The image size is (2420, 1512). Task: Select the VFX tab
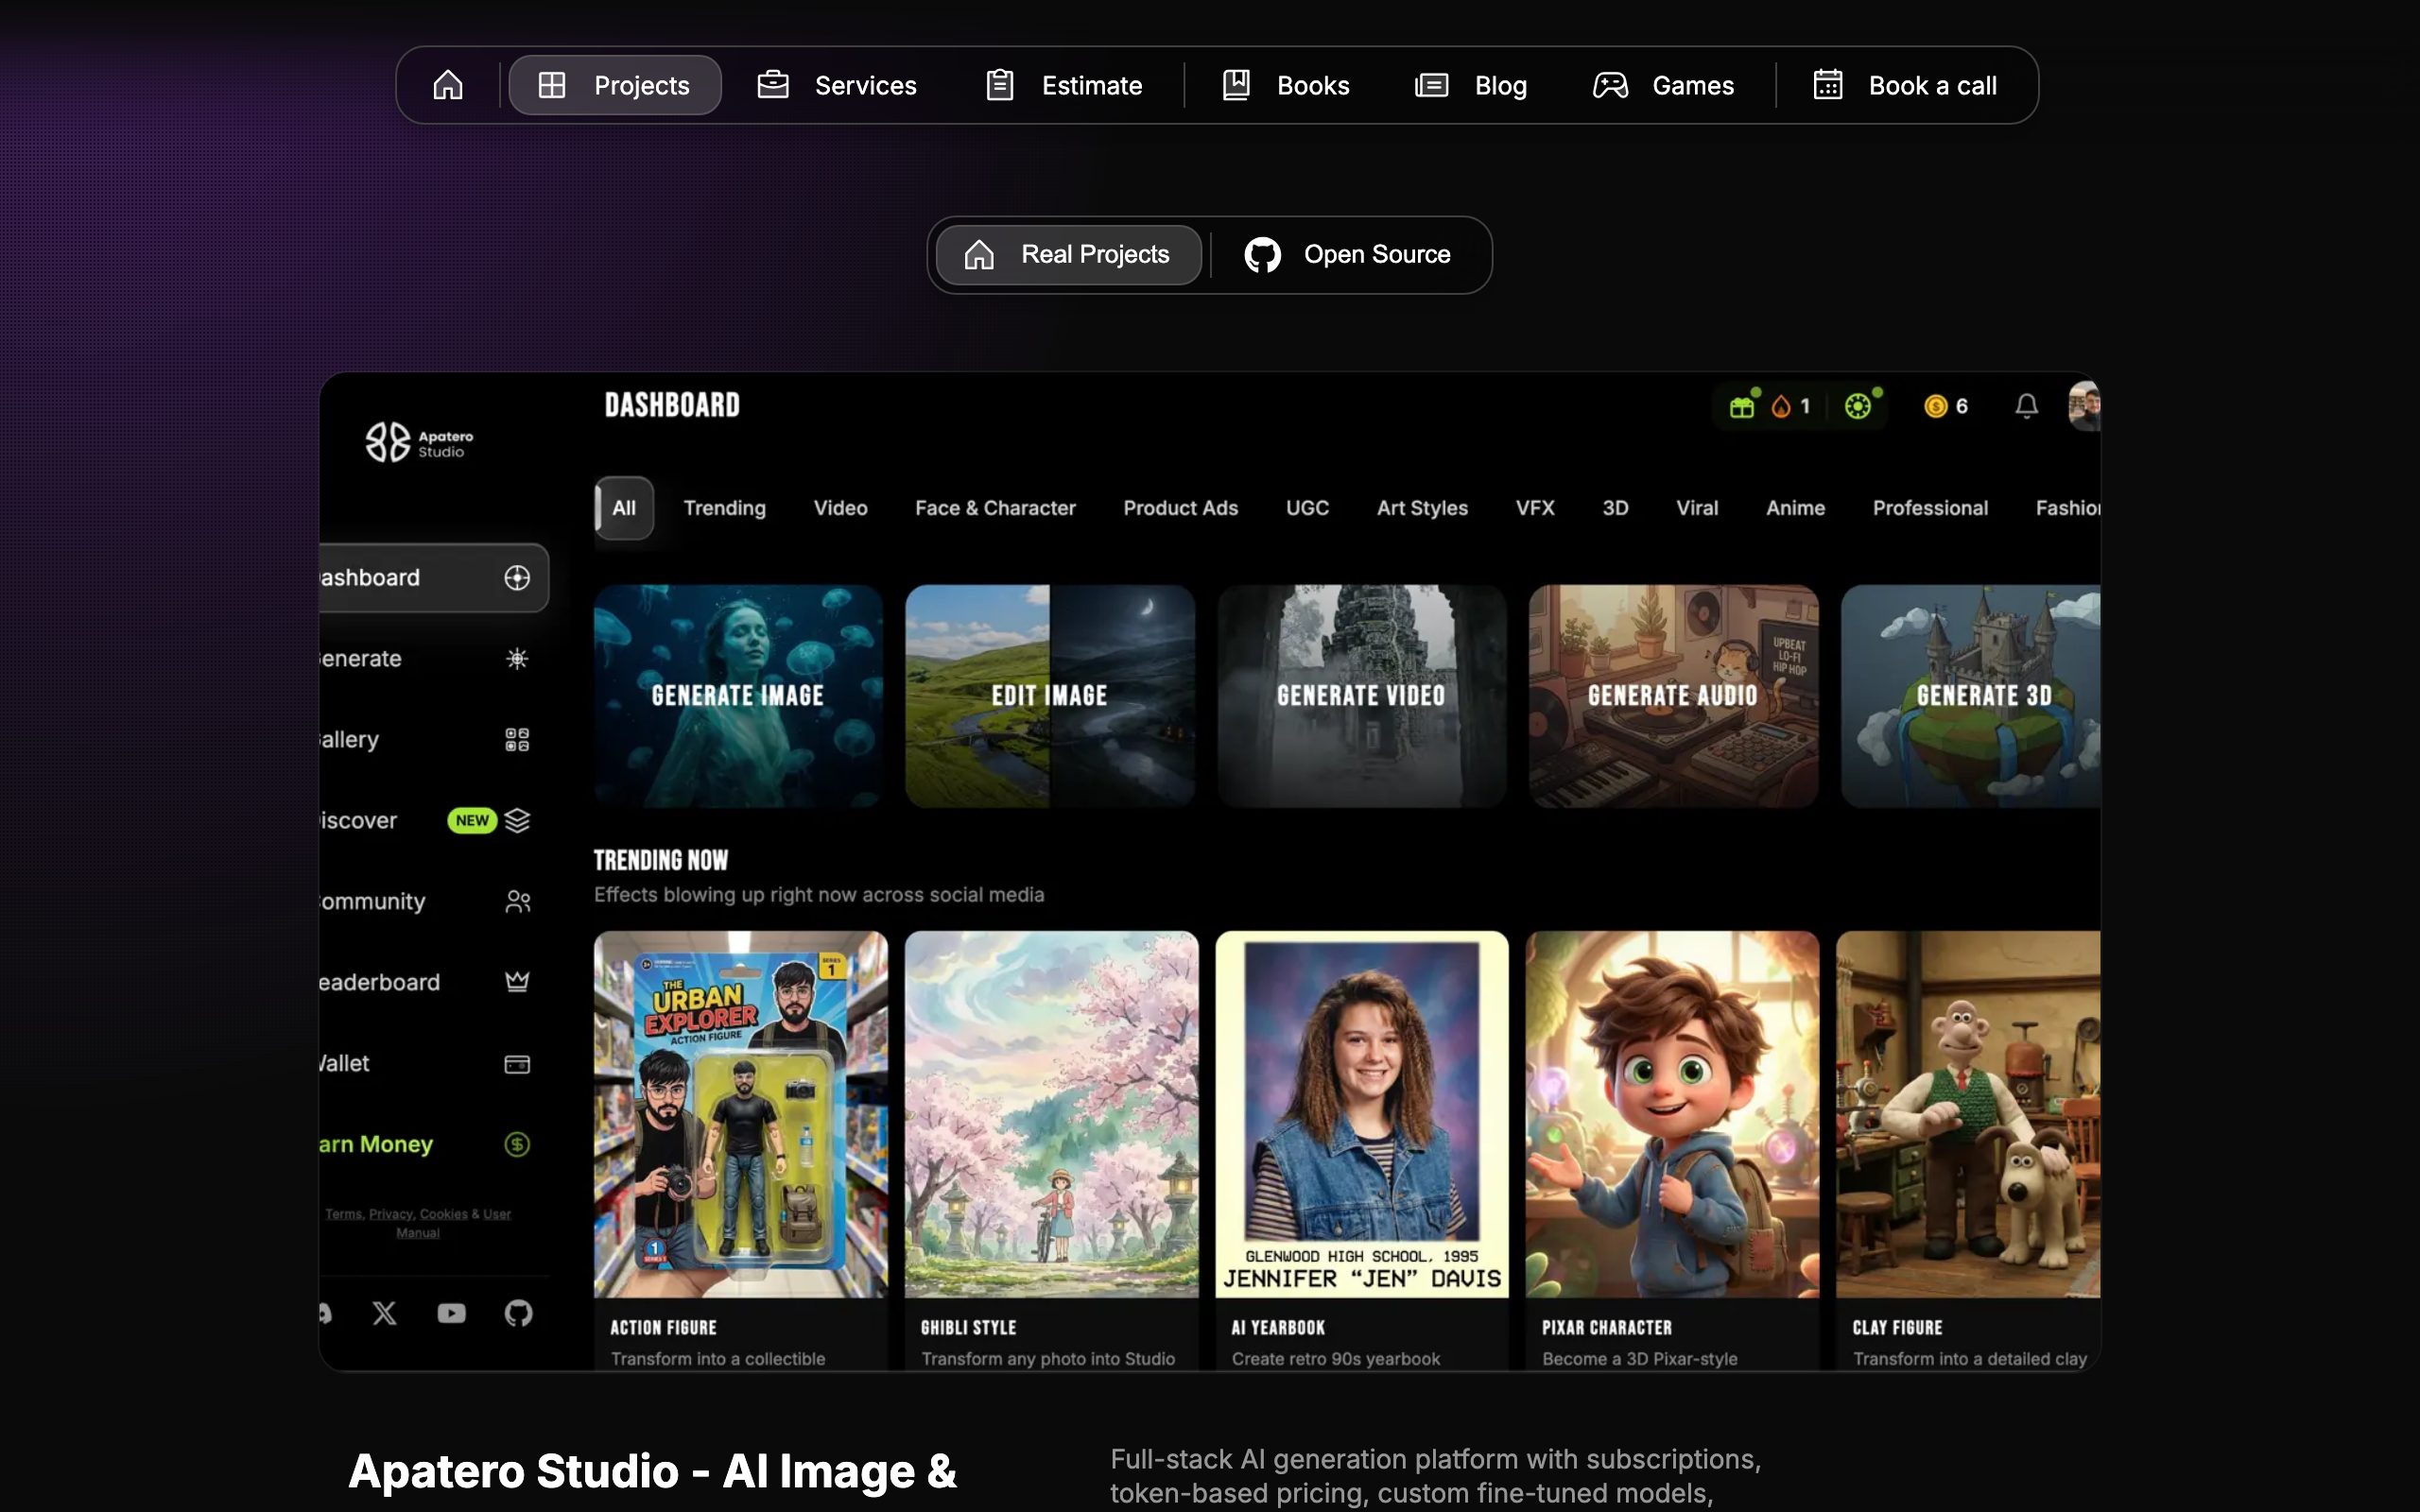click(1536, 508)
